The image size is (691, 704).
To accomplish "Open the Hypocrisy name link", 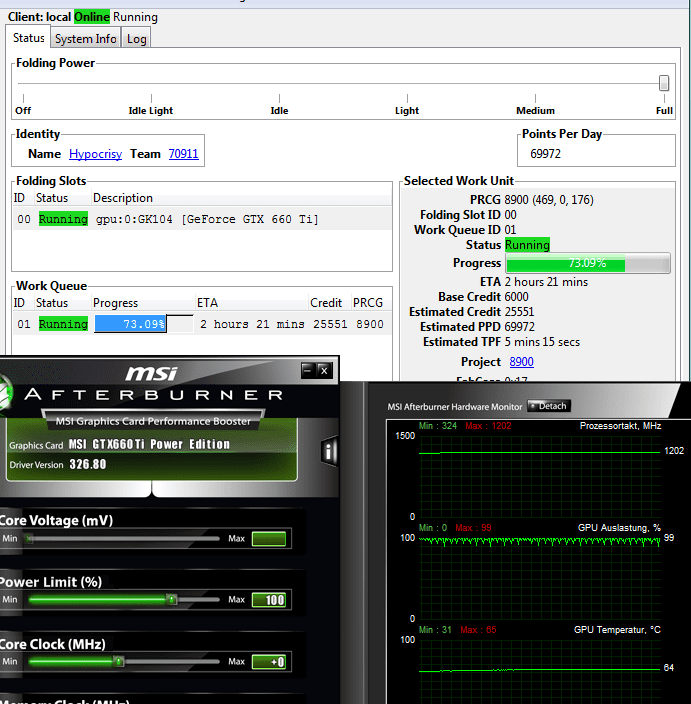I will [95, 154].
